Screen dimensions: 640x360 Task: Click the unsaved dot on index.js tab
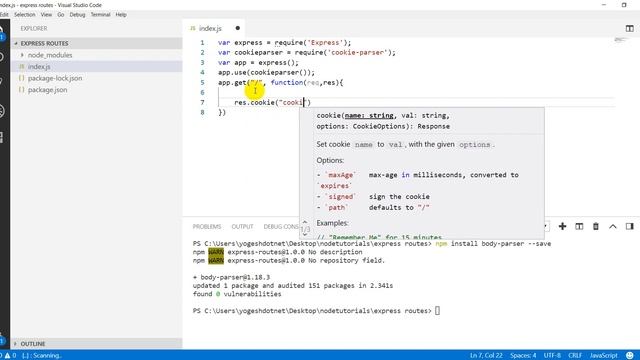pos(238,28)
